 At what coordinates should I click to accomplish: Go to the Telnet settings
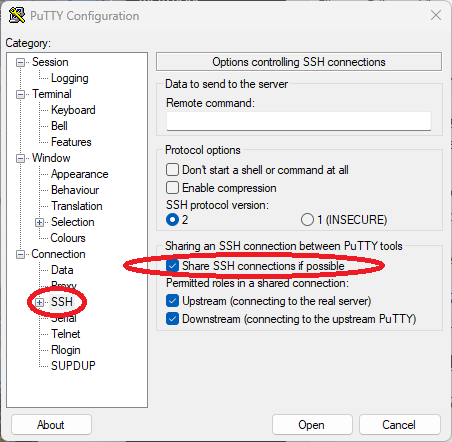click(x=66, y=334)
